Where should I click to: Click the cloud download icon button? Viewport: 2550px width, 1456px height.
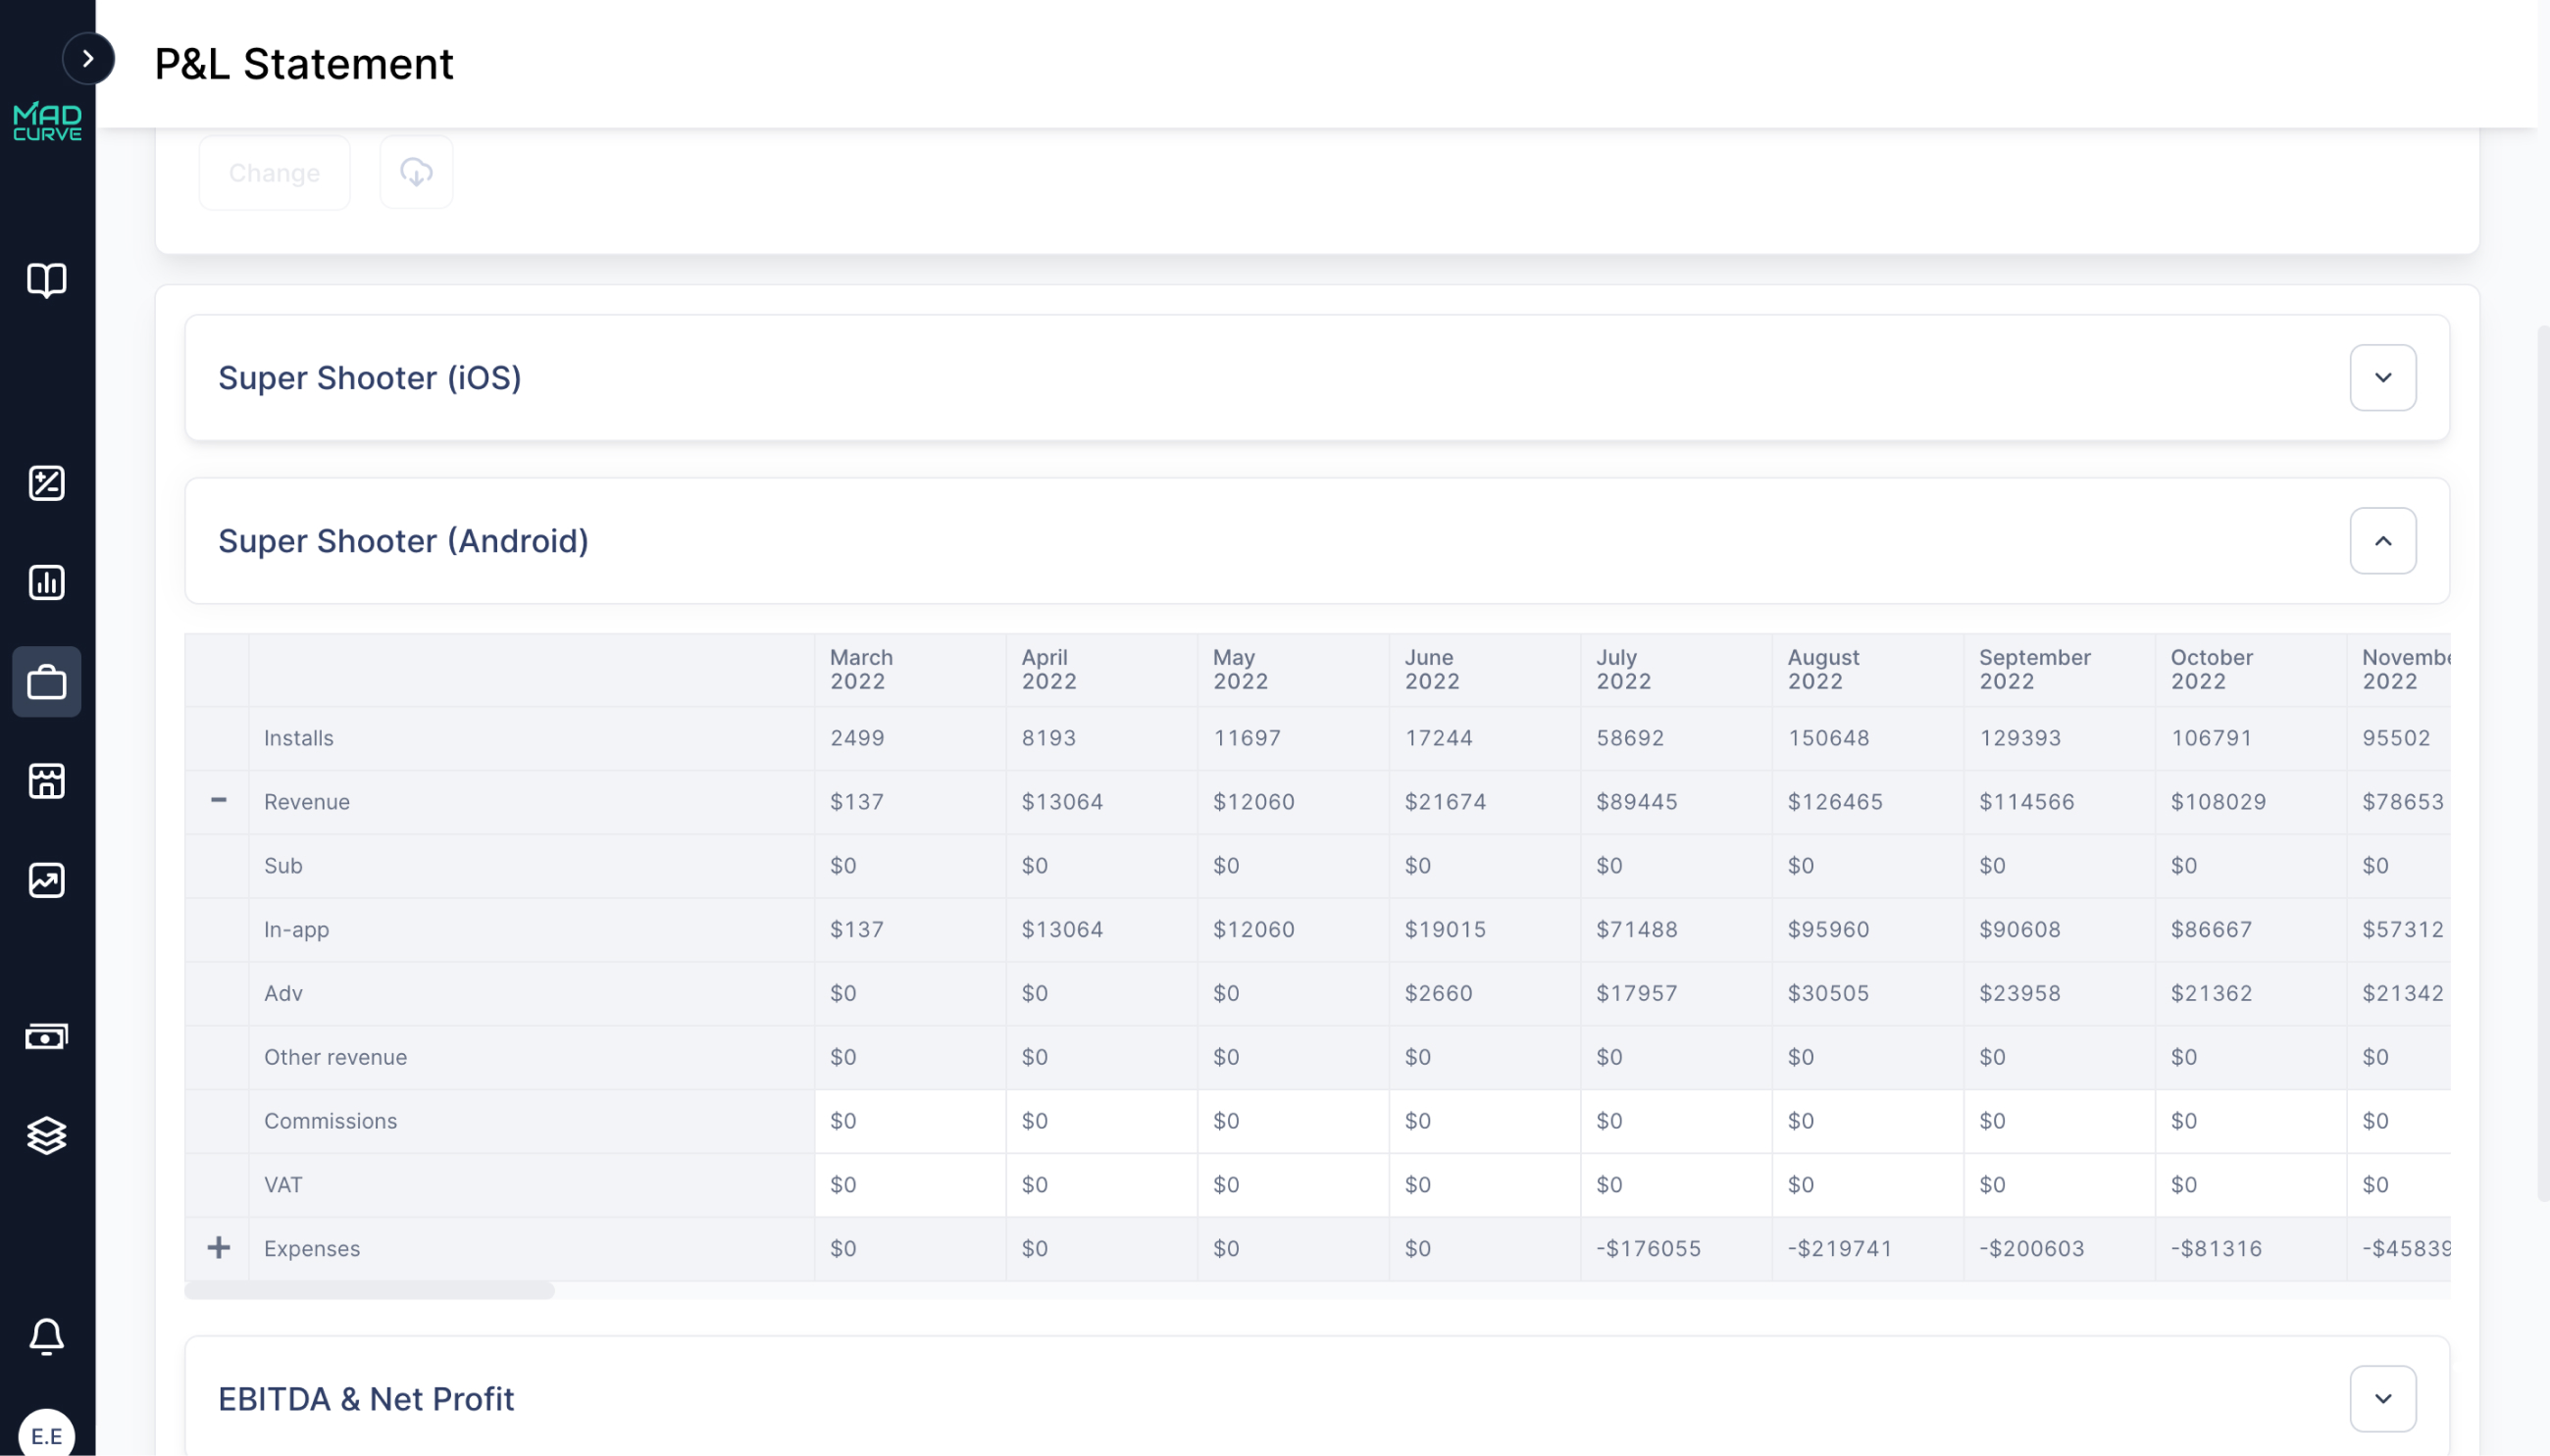(416, 173)
